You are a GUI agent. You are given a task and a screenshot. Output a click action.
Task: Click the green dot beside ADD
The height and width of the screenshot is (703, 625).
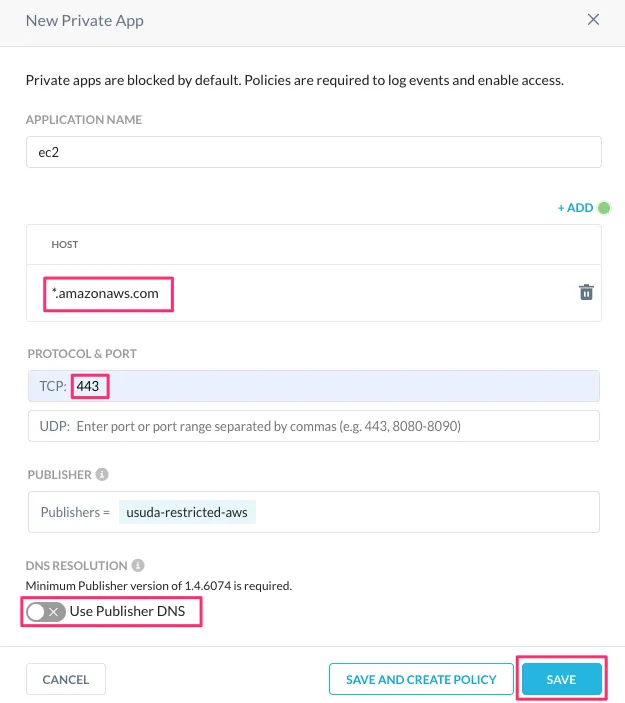[x=603, y=208]
